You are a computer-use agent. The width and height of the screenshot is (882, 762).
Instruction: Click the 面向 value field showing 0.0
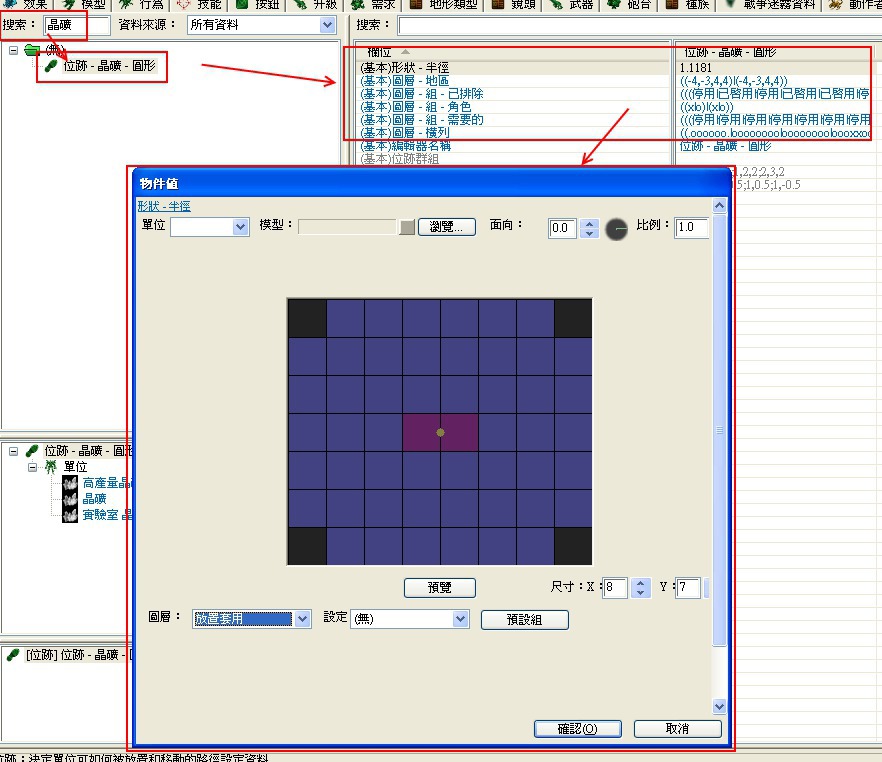pos(562,228)
